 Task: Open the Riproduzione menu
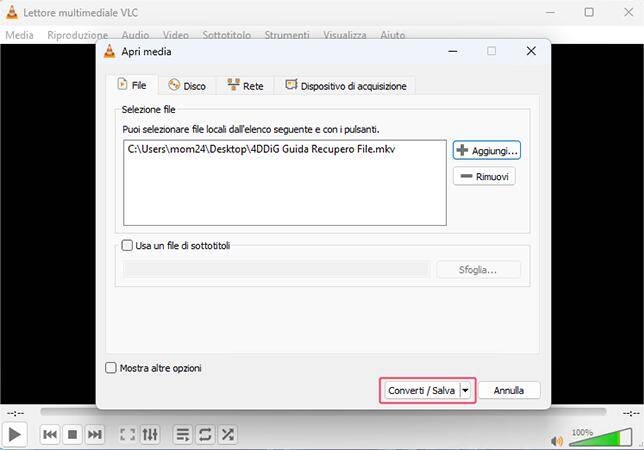78,35
